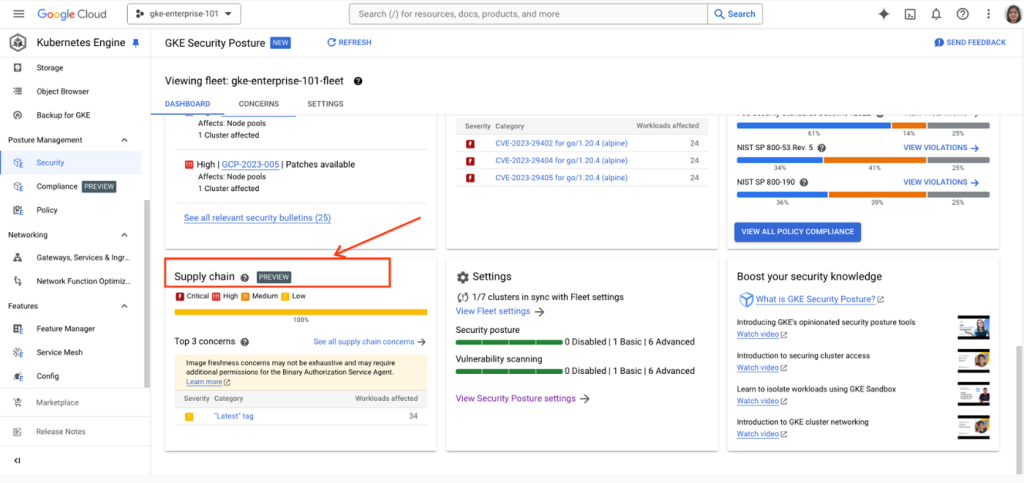Open the help question mark menu
1024x483 pixels.
coord(962,14)
